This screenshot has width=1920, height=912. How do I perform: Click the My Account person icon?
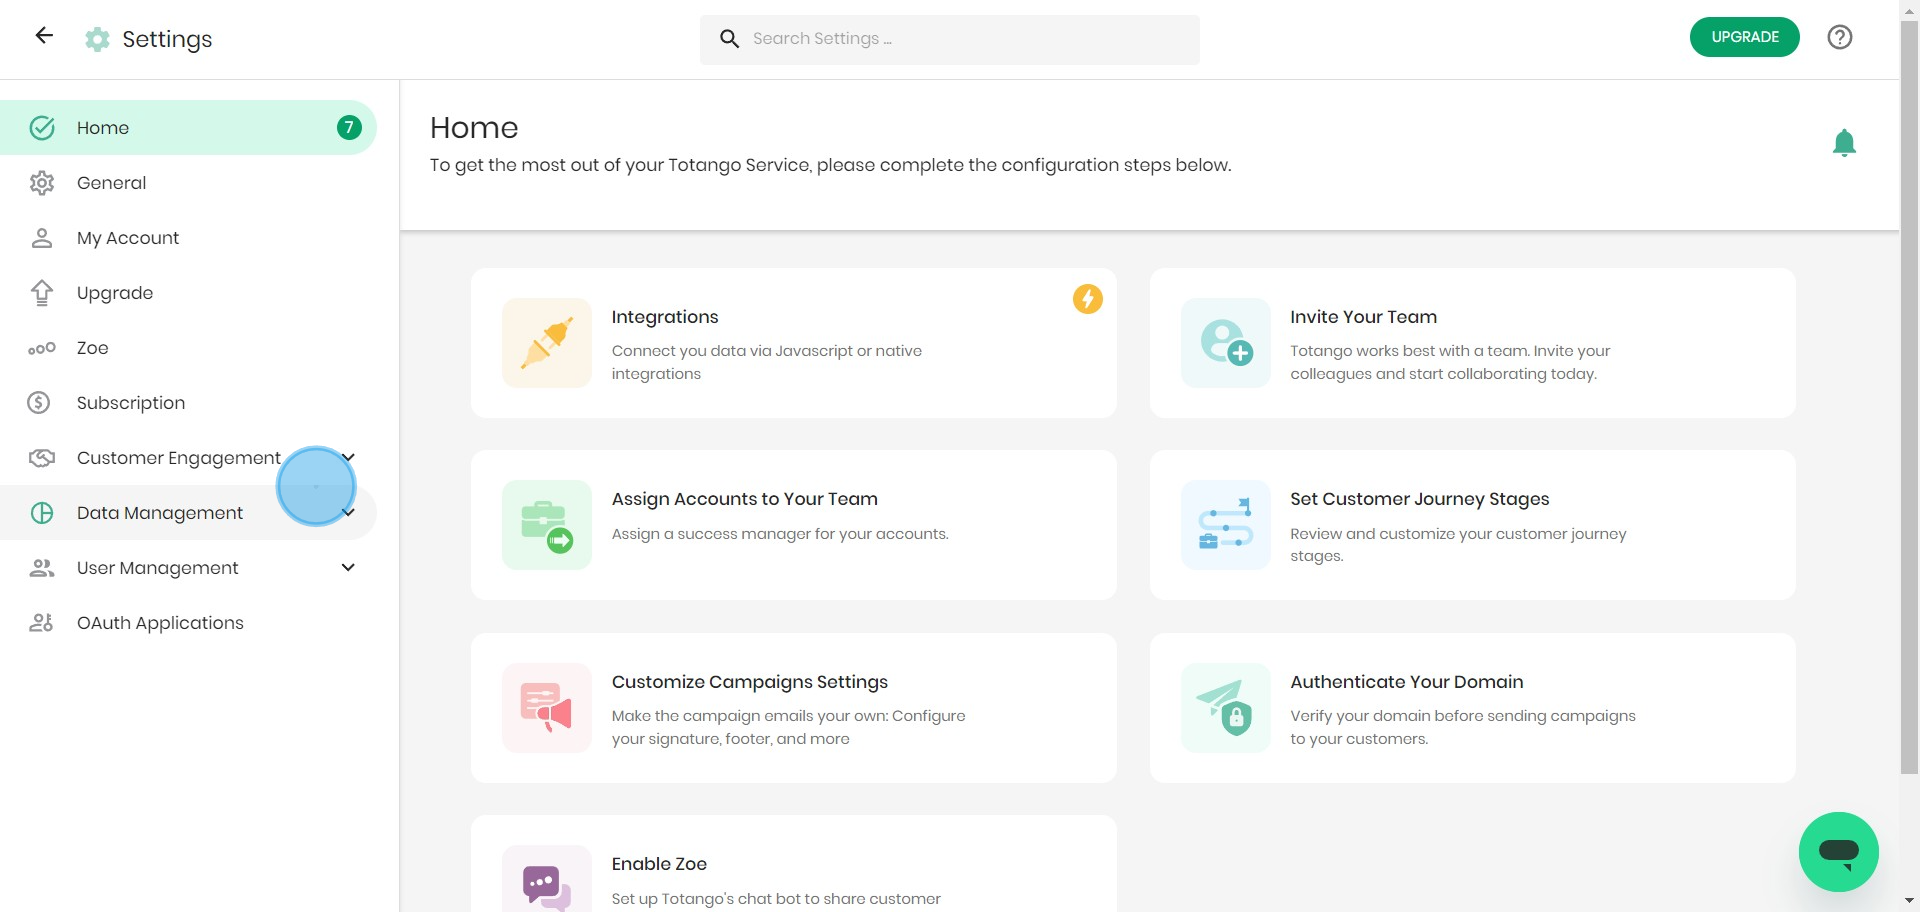click(42, 238)
